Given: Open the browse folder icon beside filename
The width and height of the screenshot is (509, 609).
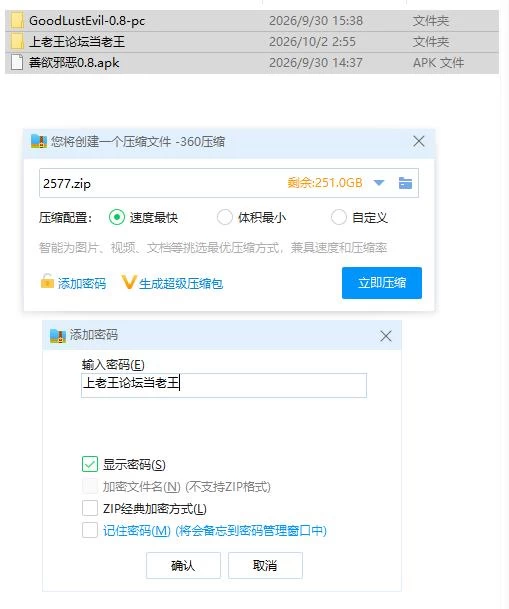Looking at the screenshot, I should pyautogui.click(x=405, y=183).
